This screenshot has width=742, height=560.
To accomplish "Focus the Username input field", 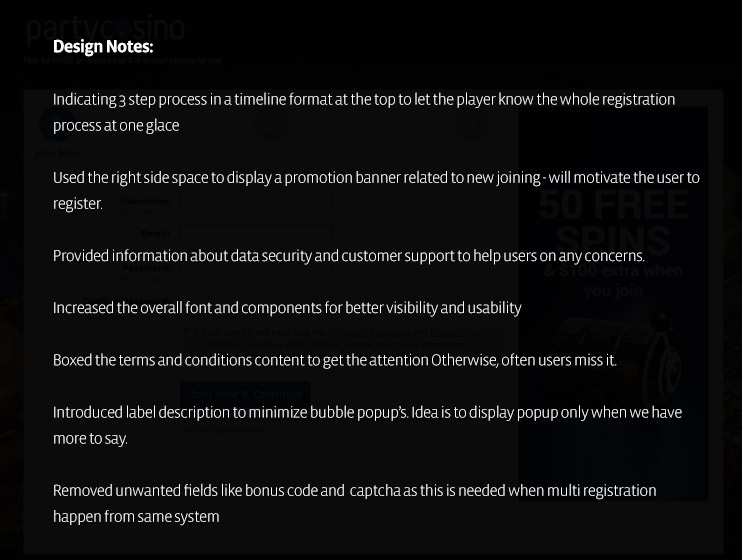I will pyautogui.click(x=257, y=201).
